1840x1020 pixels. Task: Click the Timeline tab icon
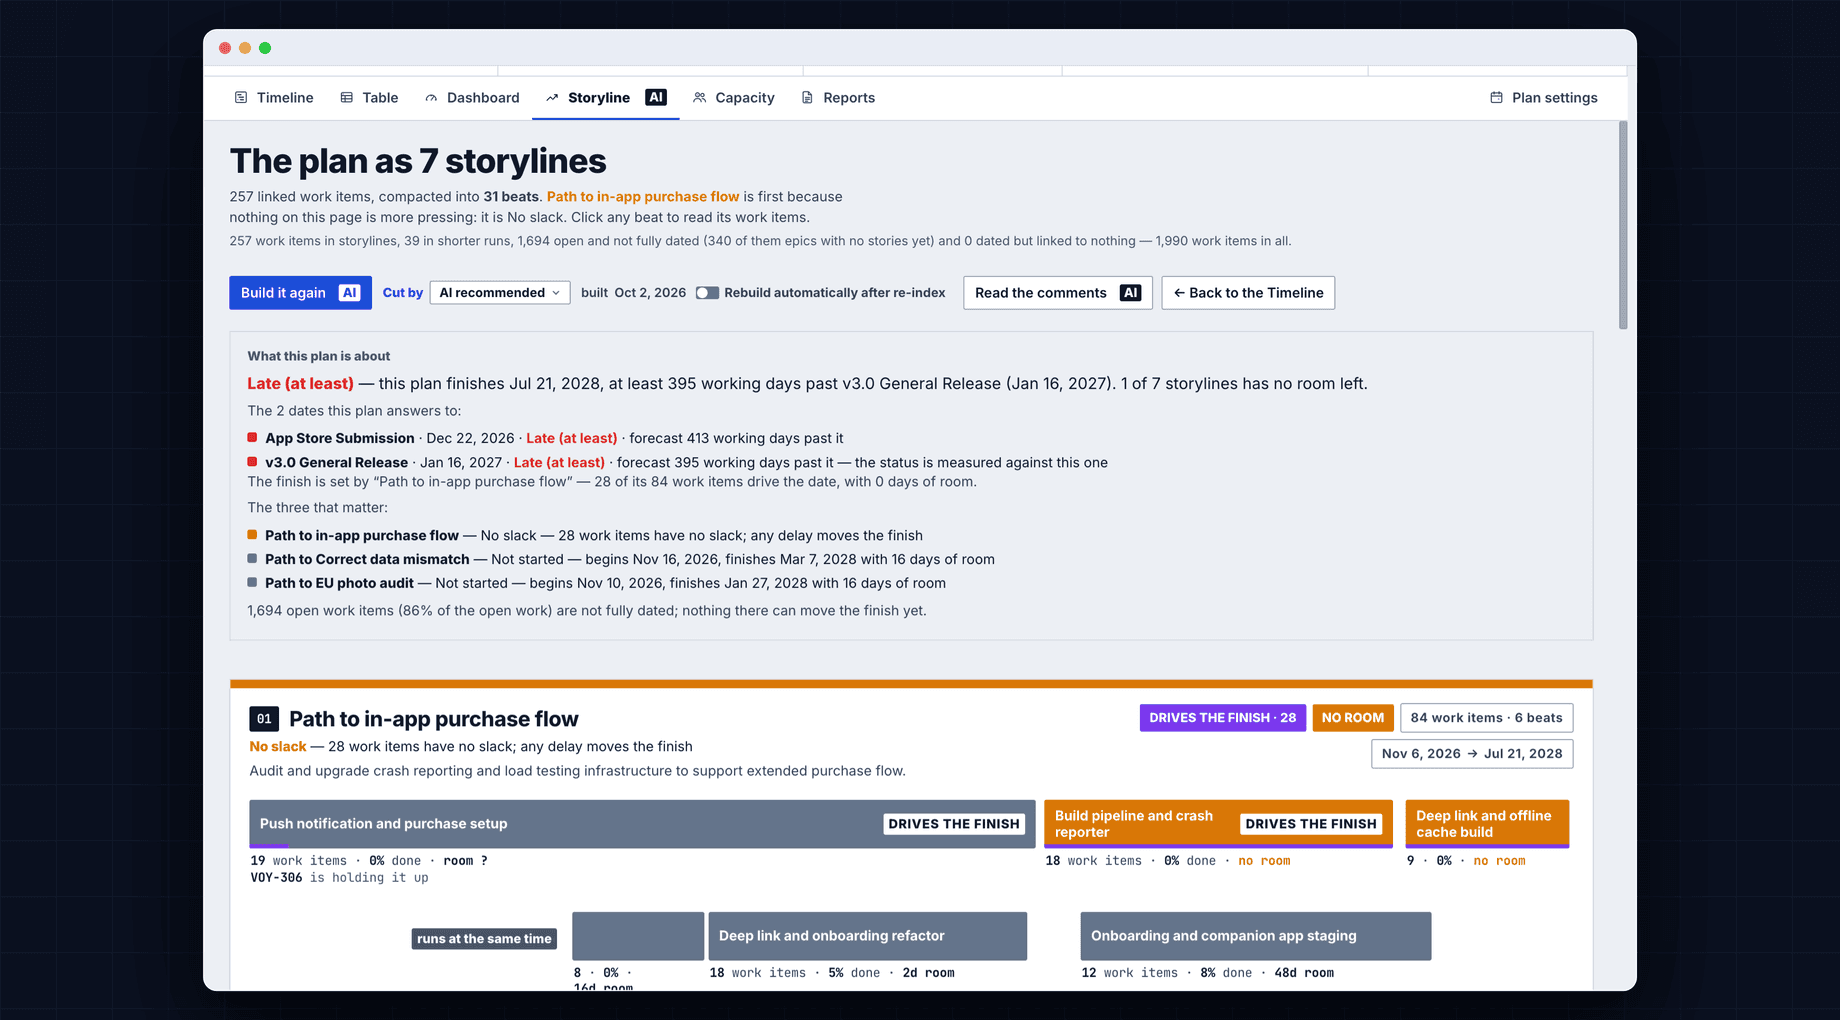point(241,98)
